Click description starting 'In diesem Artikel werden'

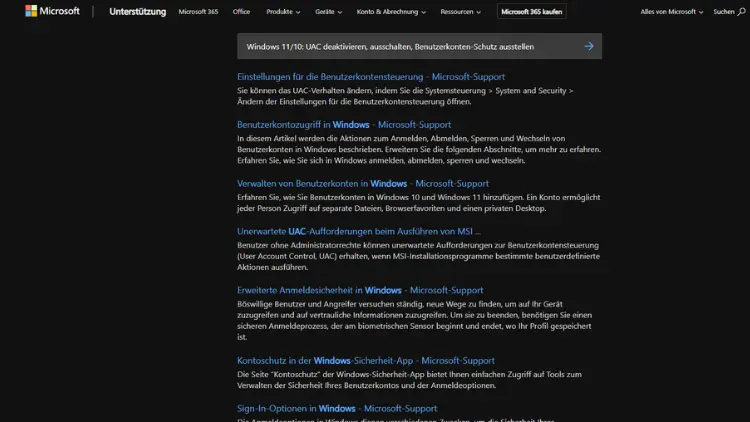419,149
